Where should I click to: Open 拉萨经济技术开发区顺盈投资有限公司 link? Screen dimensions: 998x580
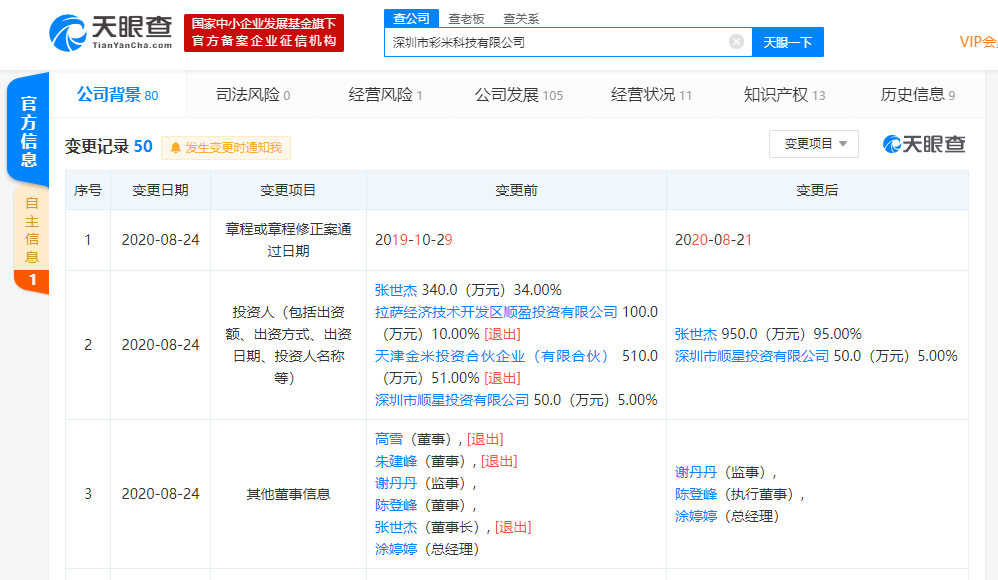point(496,312)
